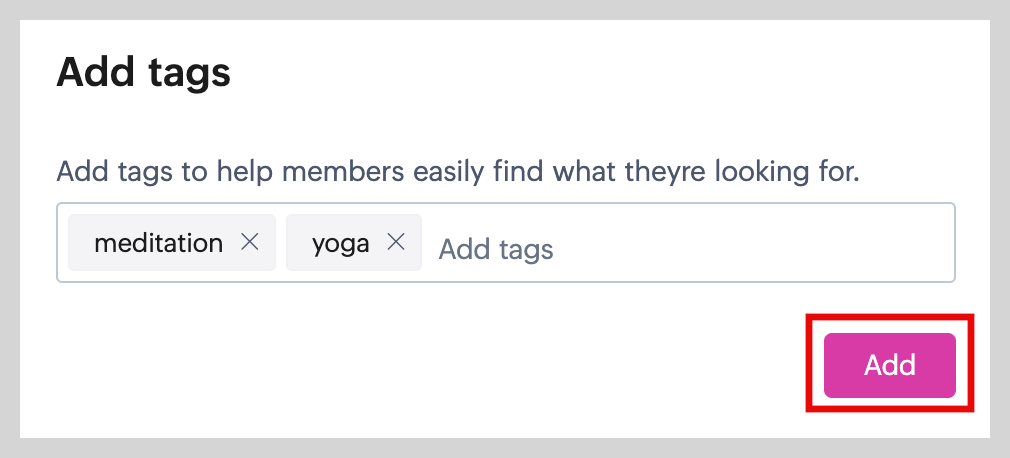Place cursor in the "Add tags" placeholder
The height and width of the screenshot is (458, 1010).
tap(496, 248)
